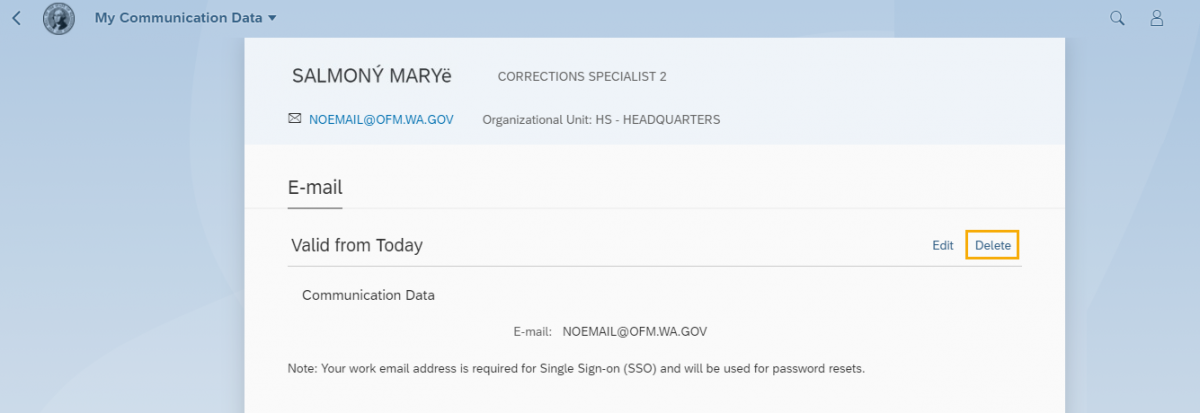Click the Washington state seal logo
The height and width of the screenshot is (413, 1200).
pos(59,18)
